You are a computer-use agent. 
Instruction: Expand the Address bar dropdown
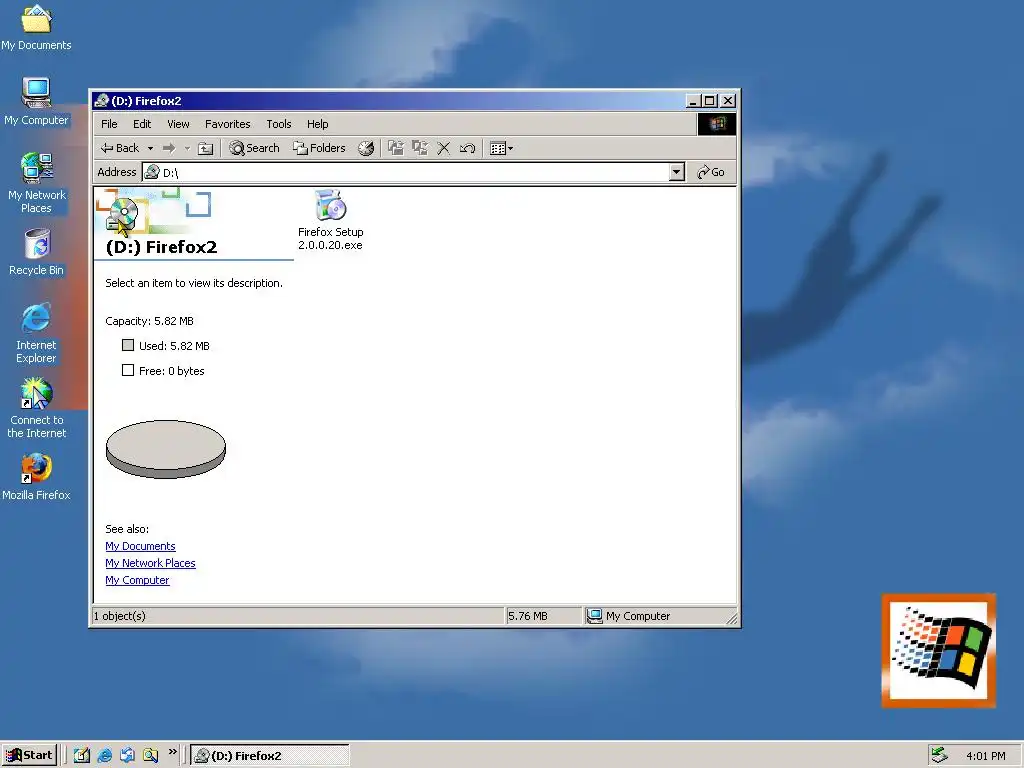coord(677,172)
